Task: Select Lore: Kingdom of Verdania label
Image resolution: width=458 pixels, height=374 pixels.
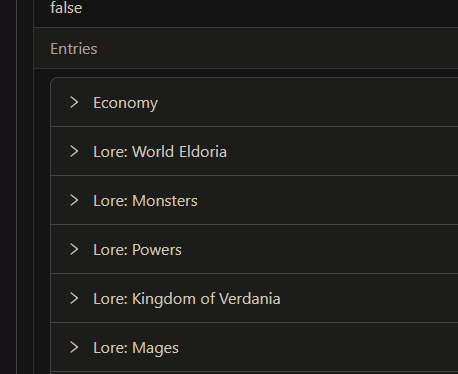Action: tap(187, 299)
